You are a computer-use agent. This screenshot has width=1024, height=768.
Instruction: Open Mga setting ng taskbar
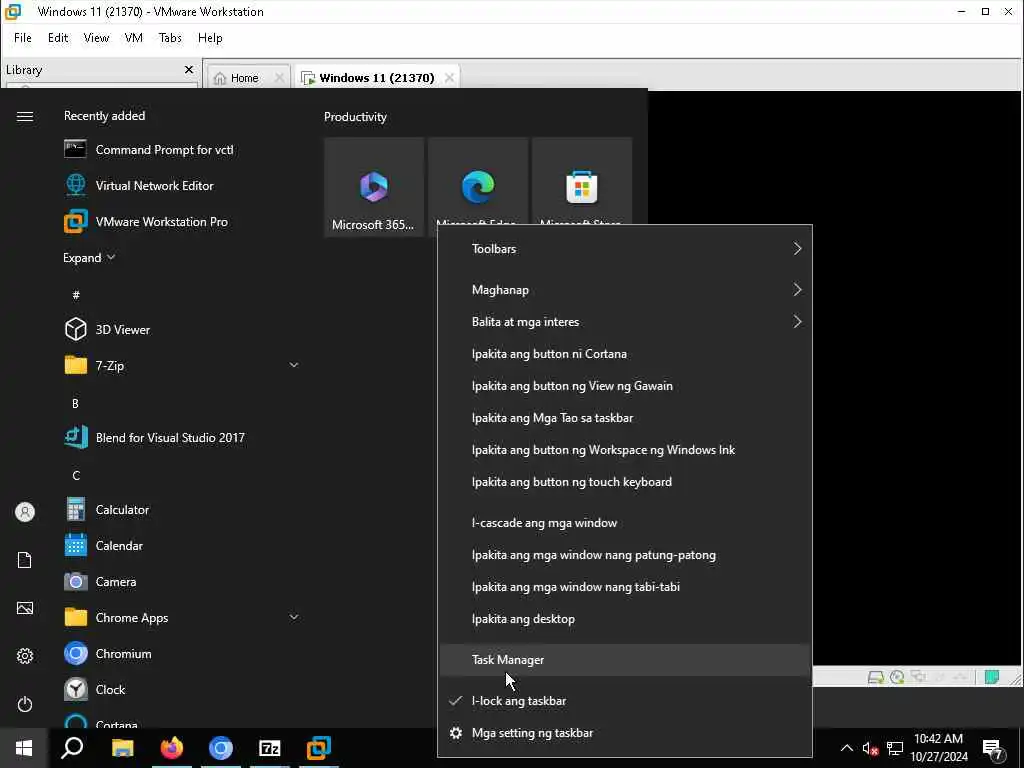point(625,733)
